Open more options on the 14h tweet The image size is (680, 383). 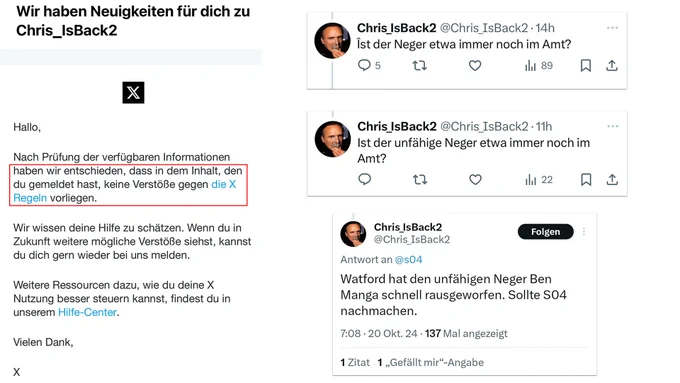tap(612, 28)
